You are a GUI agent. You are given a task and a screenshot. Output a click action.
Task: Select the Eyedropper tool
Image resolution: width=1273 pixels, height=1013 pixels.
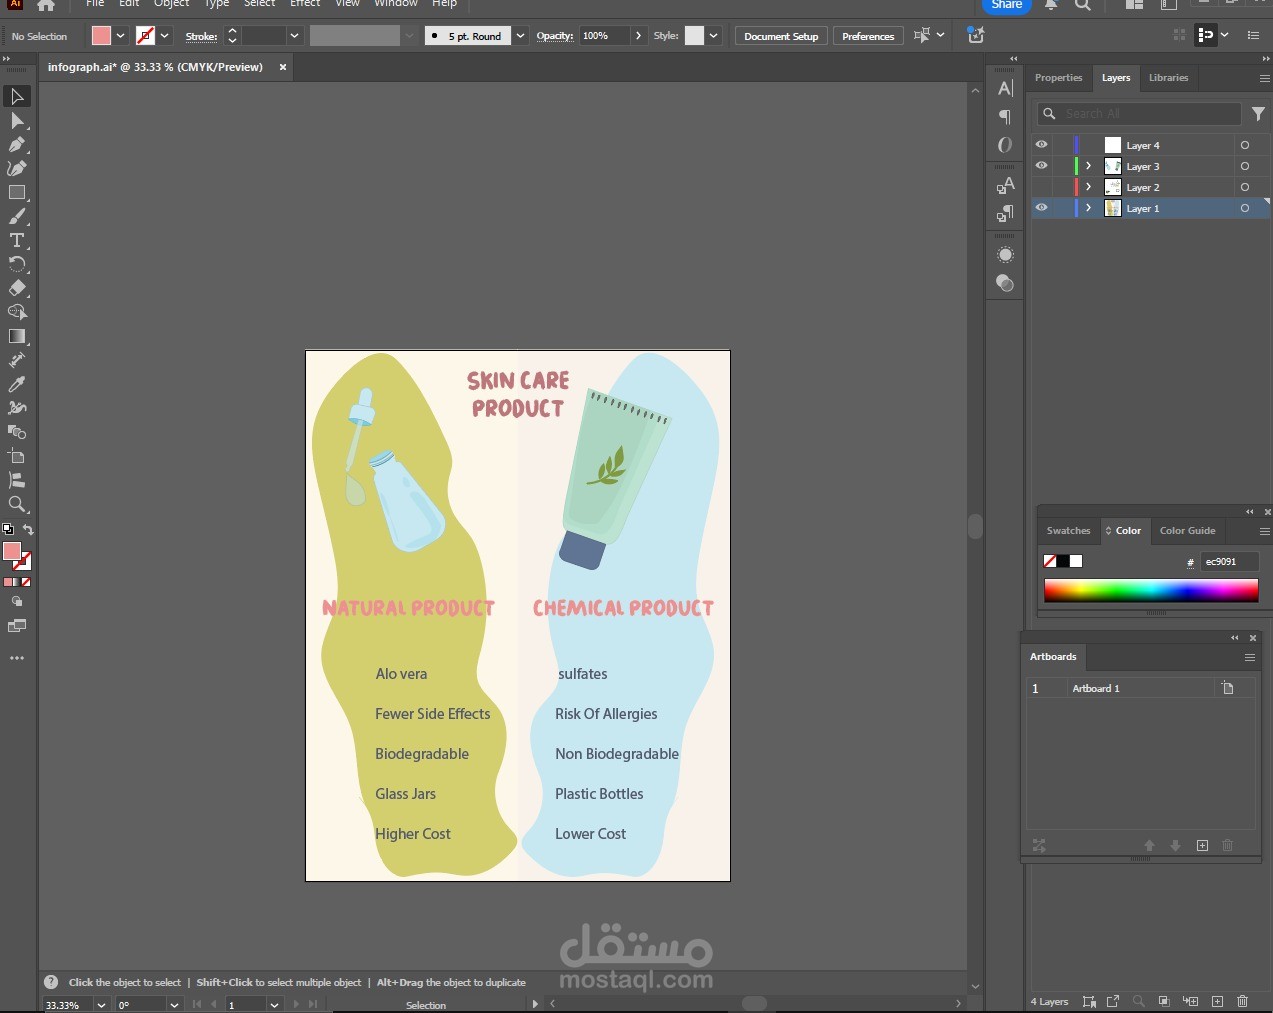click(x=17, y=384)
